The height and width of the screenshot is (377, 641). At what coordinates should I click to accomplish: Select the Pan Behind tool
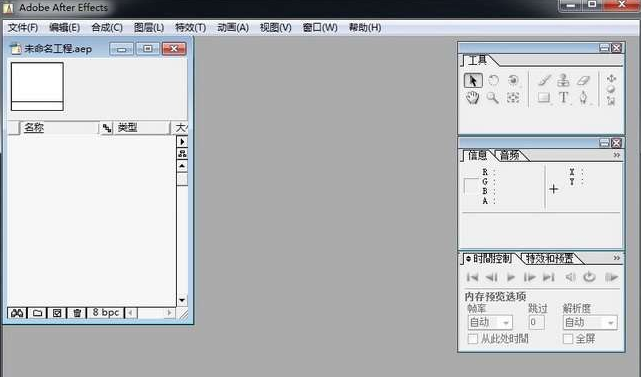click(x=513, y=98)
